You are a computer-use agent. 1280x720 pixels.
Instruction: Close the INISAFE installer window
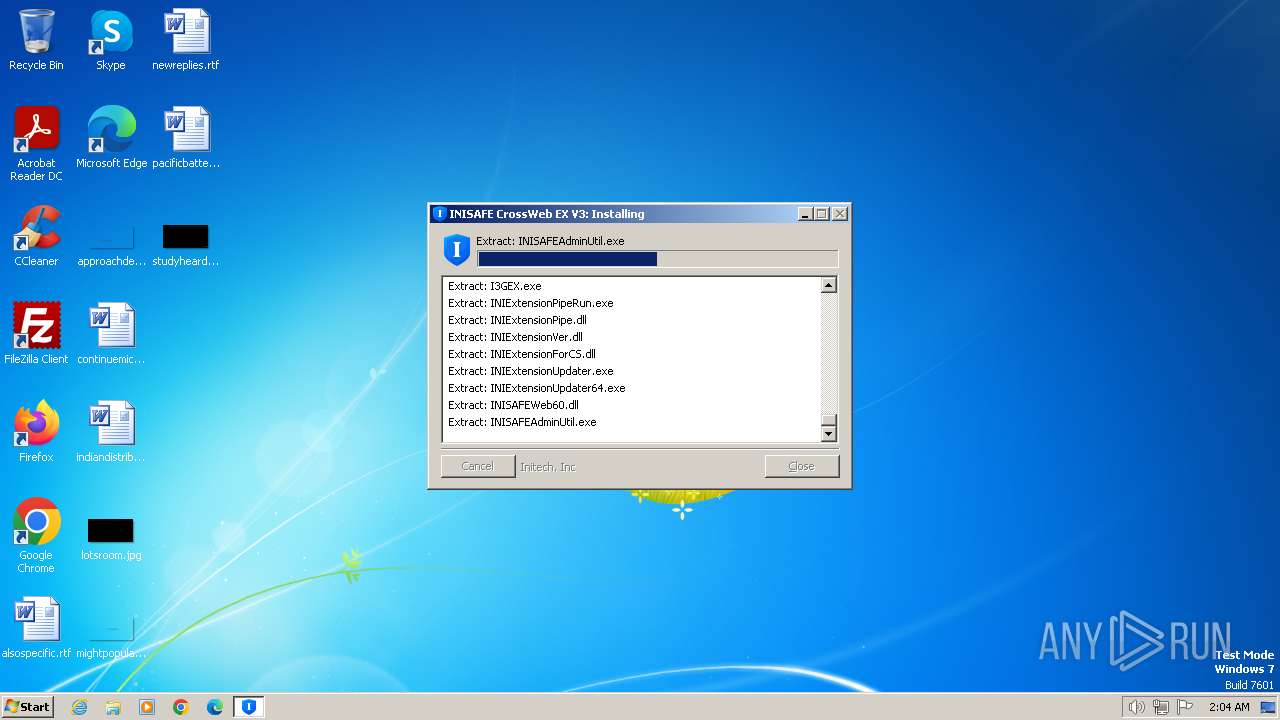tap(840, 214)
